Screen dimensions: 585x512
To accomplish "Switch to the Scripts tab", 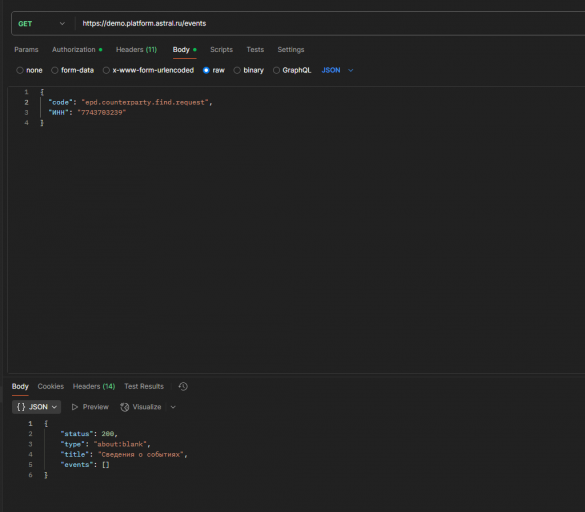I will click(221, 50).
